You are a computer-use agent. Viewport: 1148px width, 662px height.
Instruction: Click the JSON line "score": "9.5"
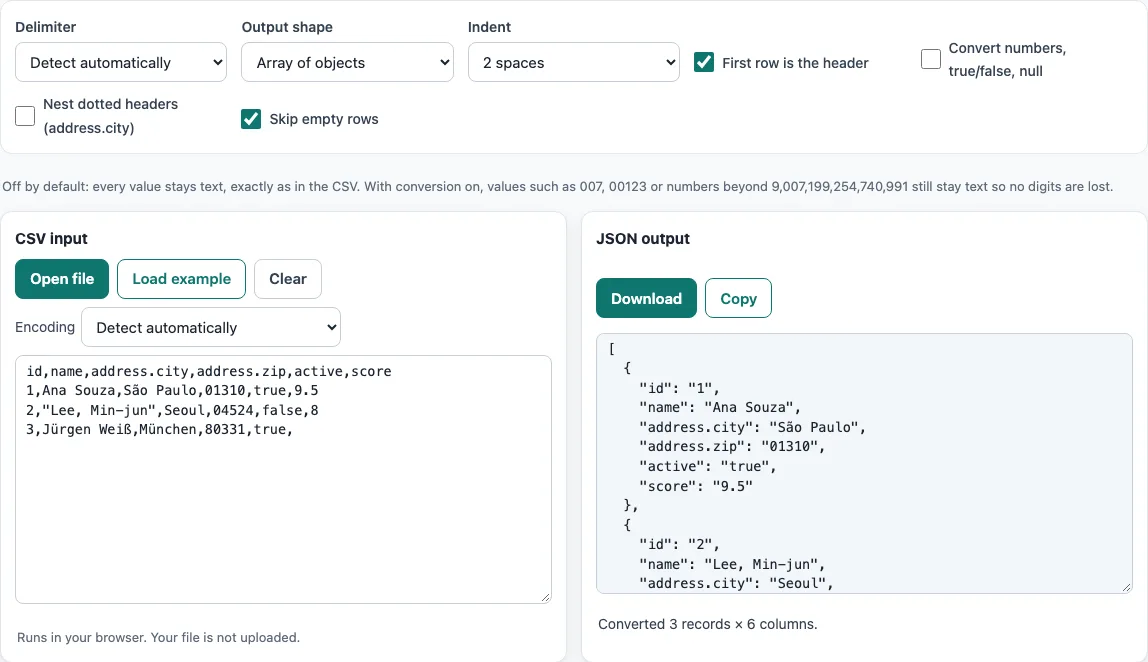[696, 486]
